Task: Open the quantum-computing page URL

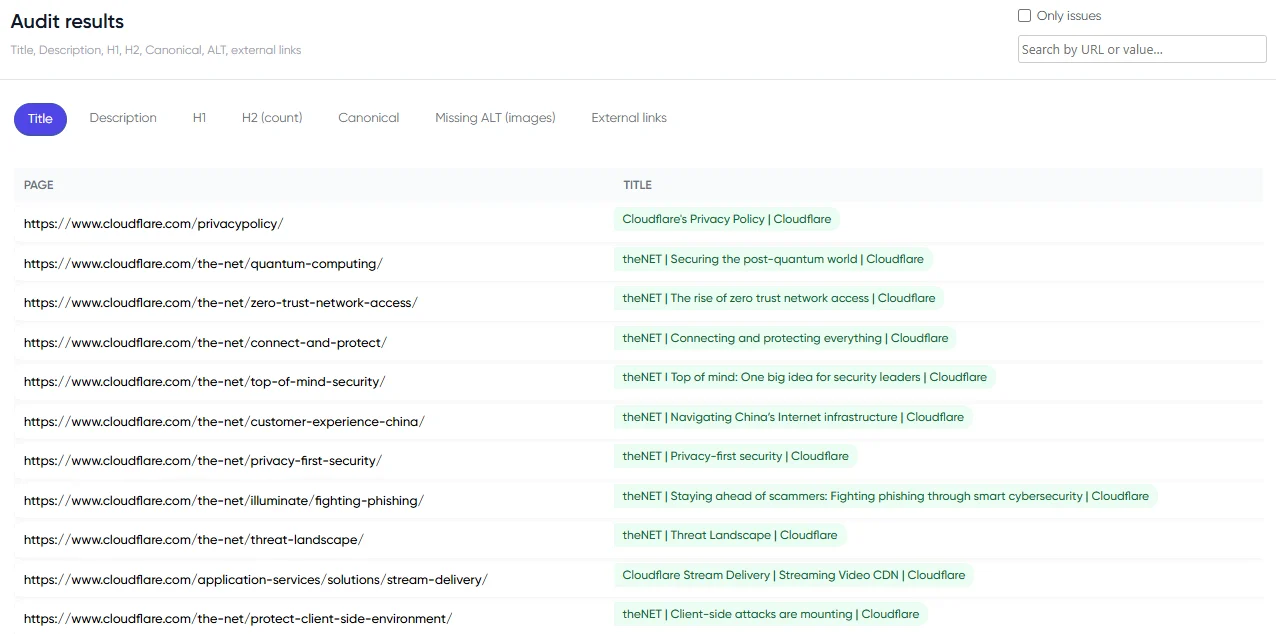Action: tap(203, 264)
